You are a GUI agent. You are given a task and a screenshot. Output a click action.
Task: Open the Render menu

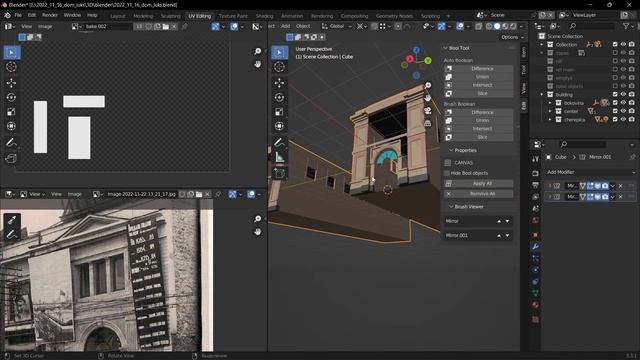point(50,15)
